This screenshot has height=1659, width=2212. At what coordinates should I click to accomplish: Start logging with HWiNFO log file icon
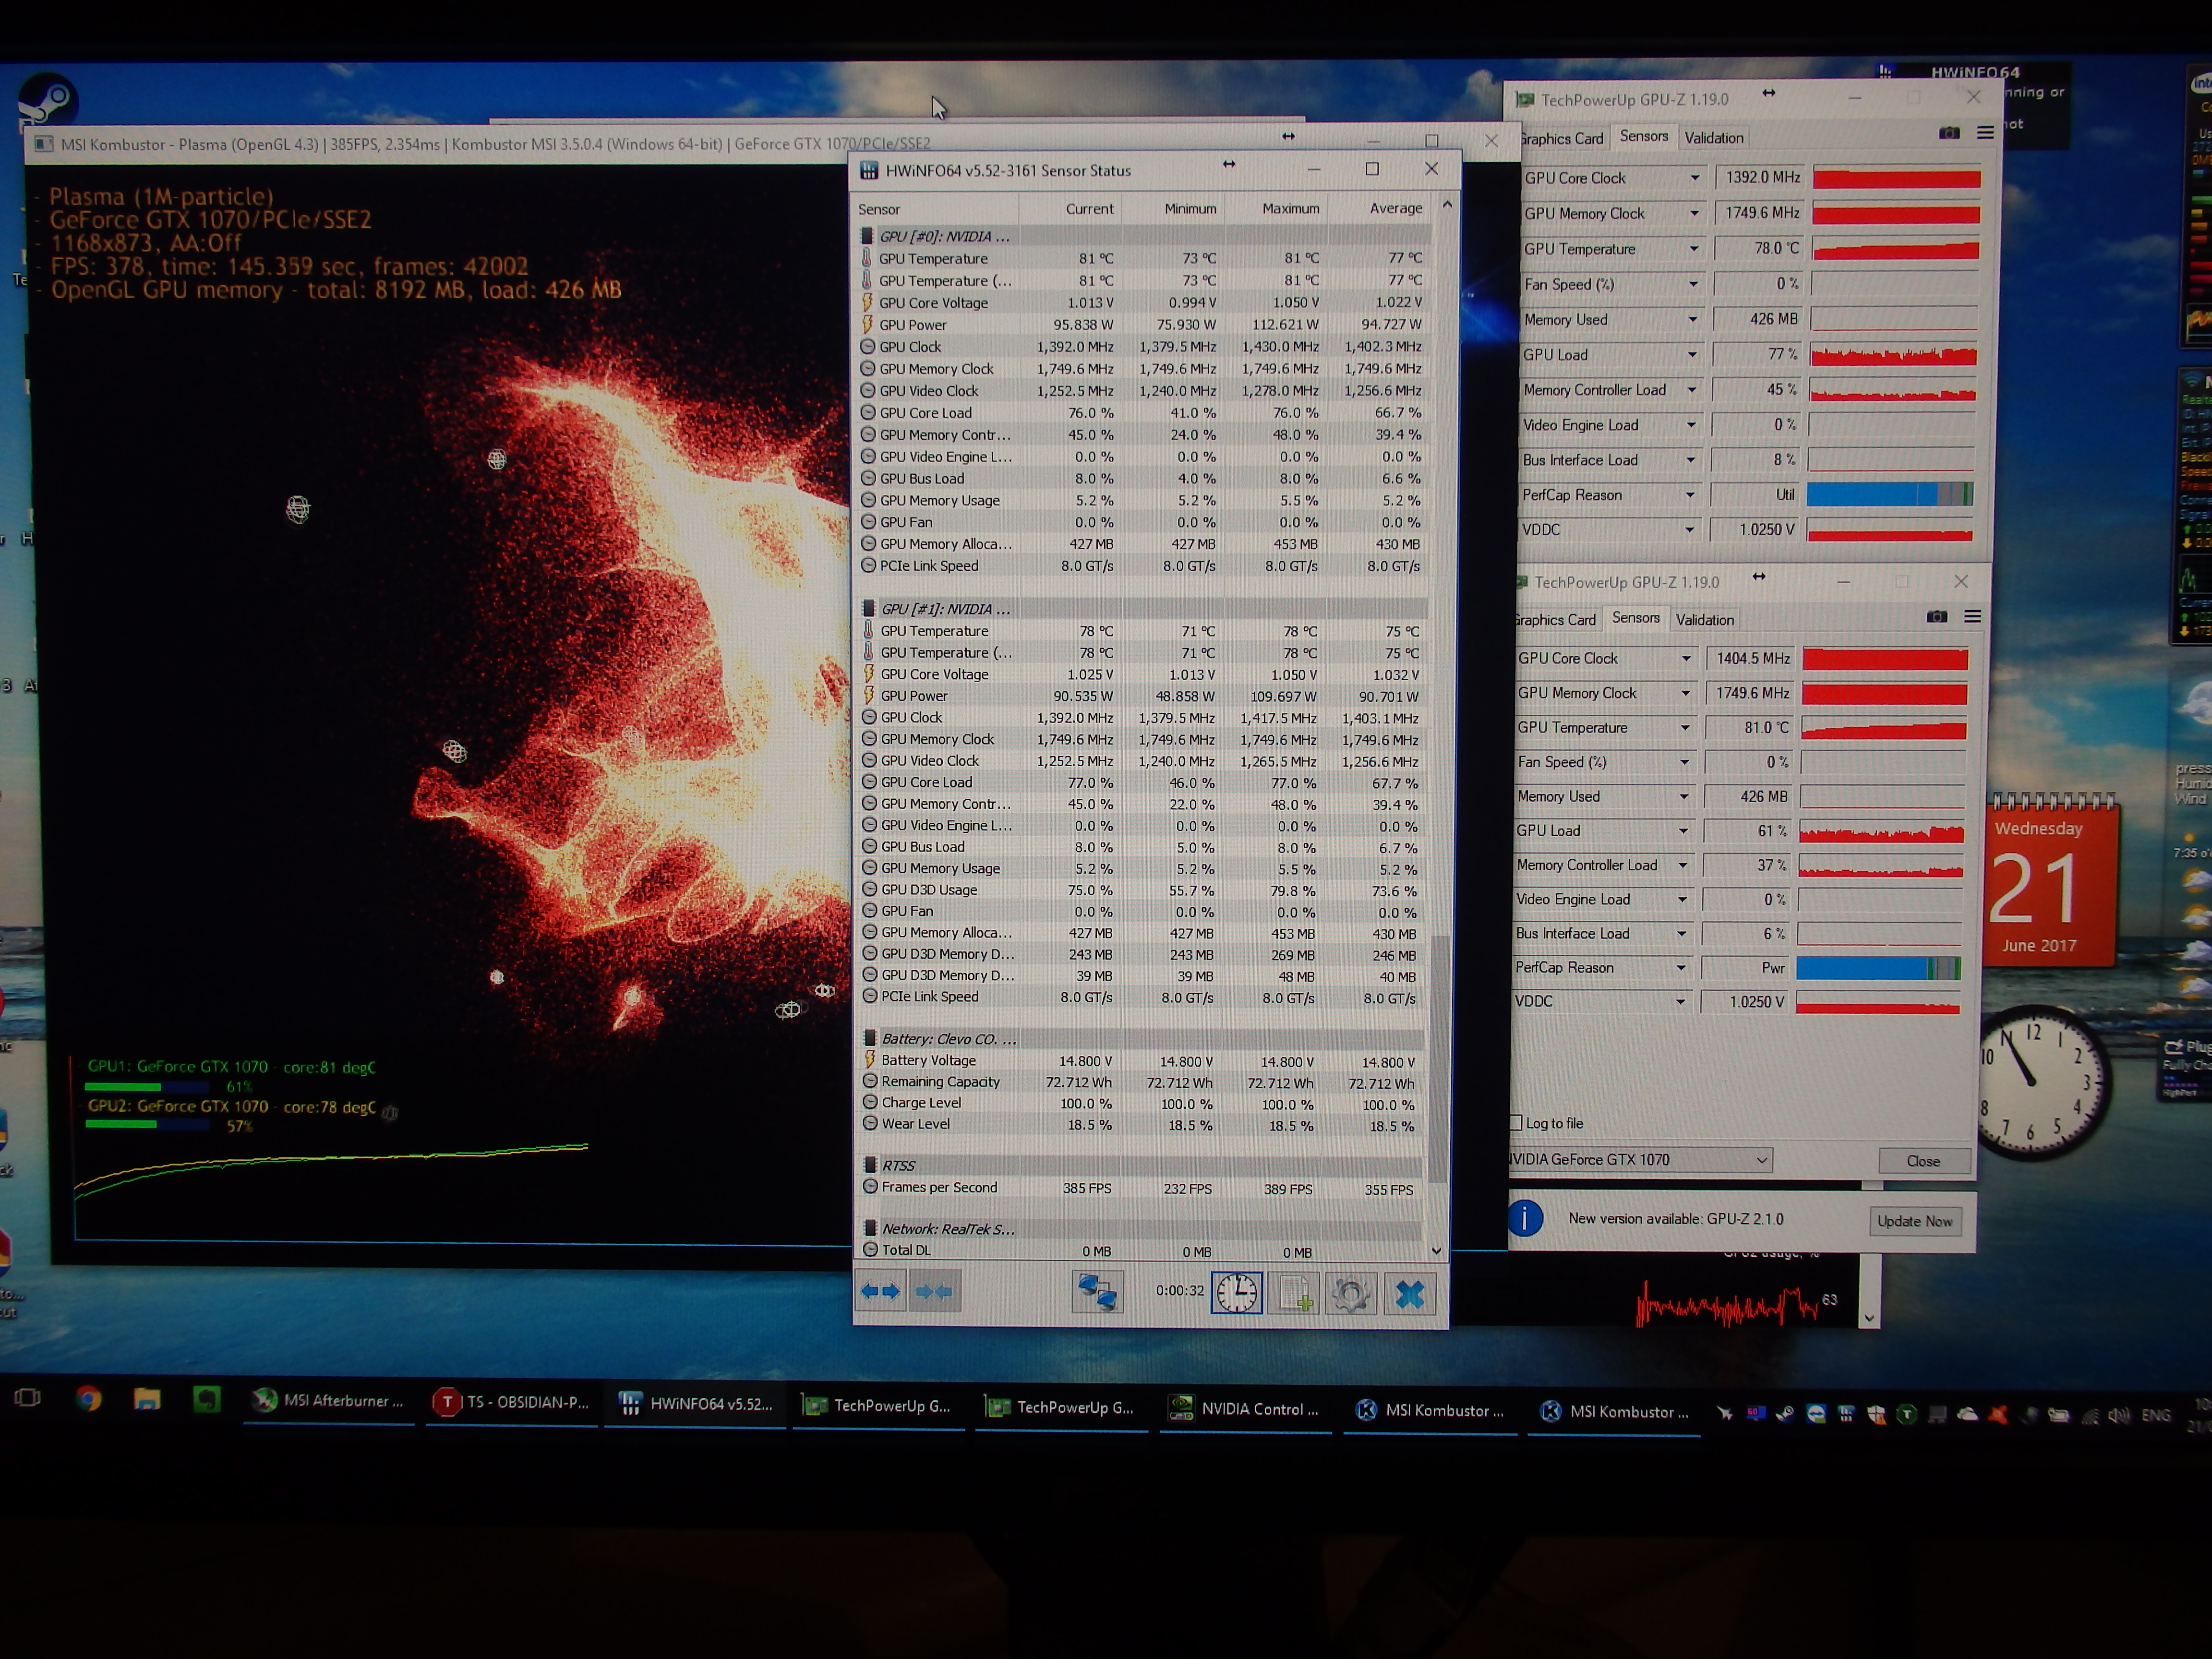[x=1295, y=1294]
